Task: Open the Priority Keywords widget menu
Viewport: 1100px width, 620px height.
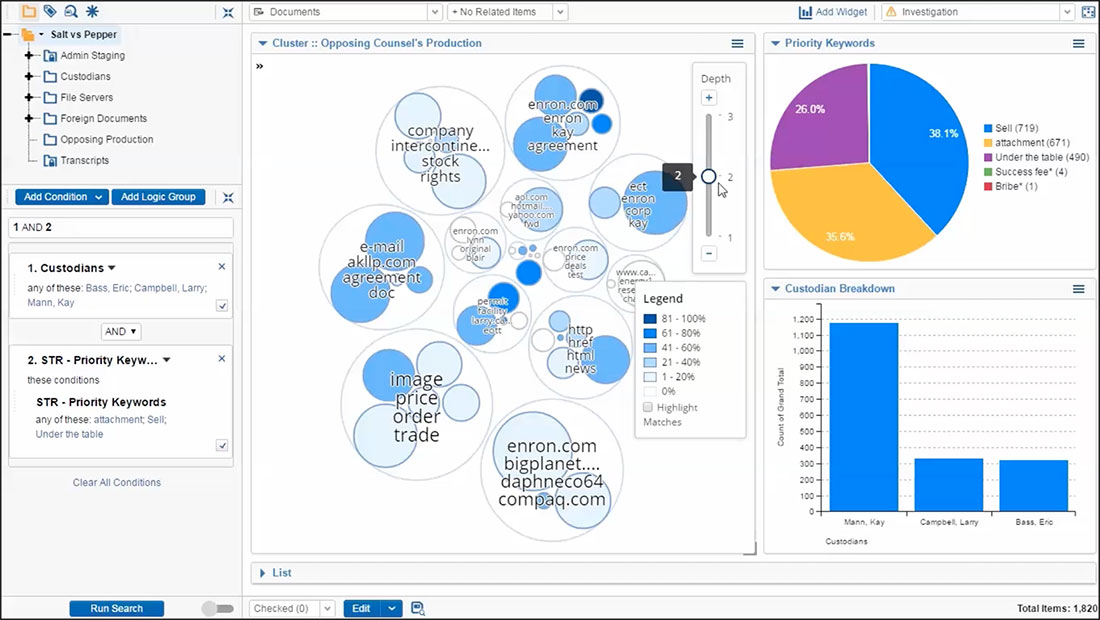Action: coord(1079,44)
